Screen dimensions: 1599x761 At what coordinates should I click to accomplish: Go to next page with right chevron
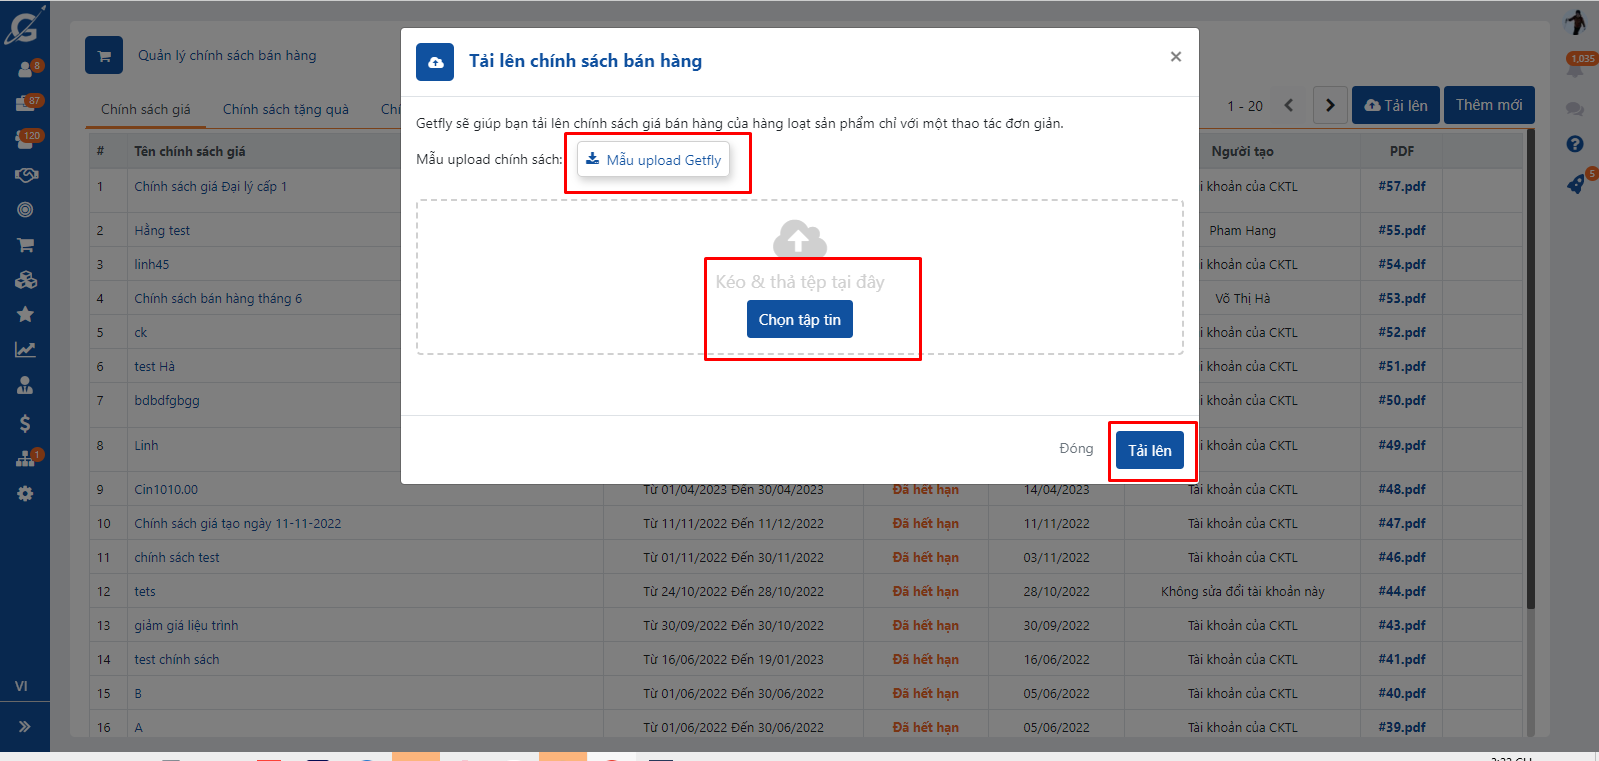pos(1329,105)
